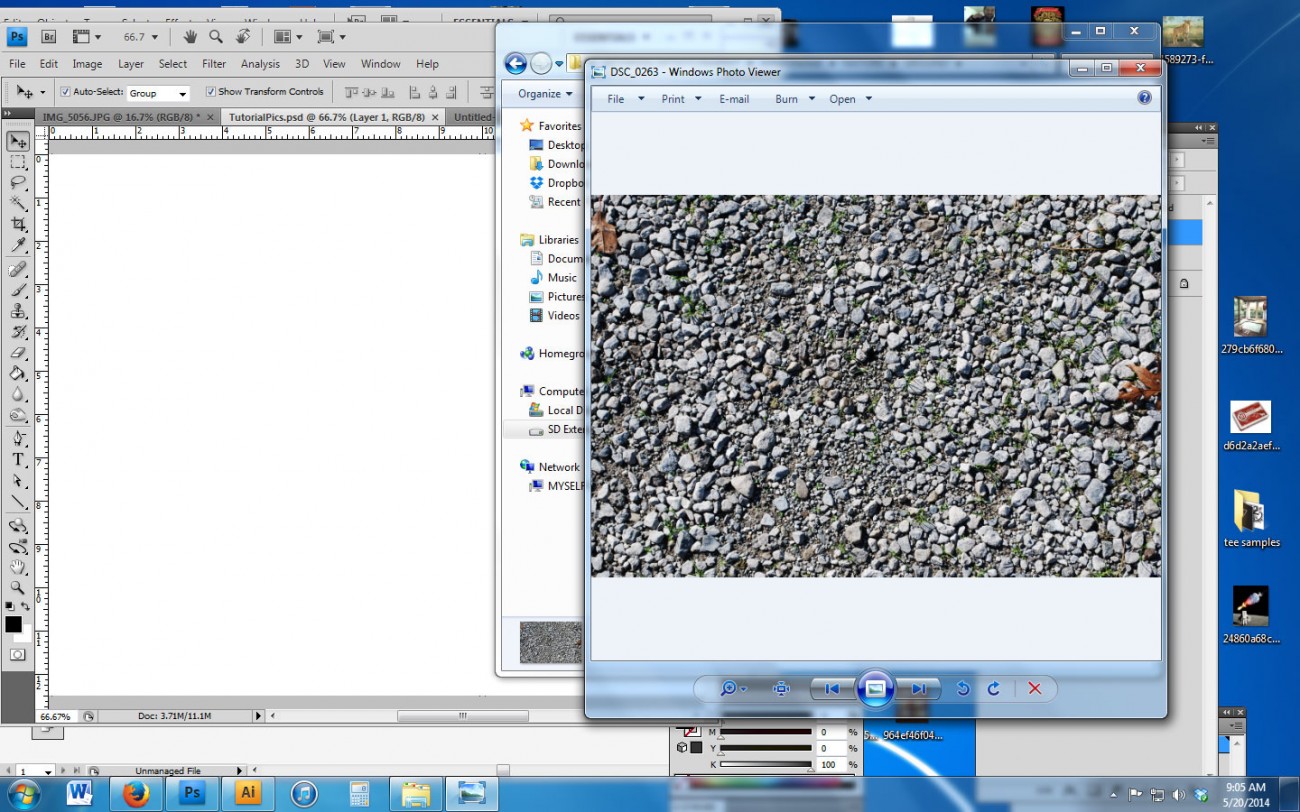Click E-mail in Photo Viewer toolbar
Image resolution: width=1300 pixels, height=812 pixels.
click(734, 99)
